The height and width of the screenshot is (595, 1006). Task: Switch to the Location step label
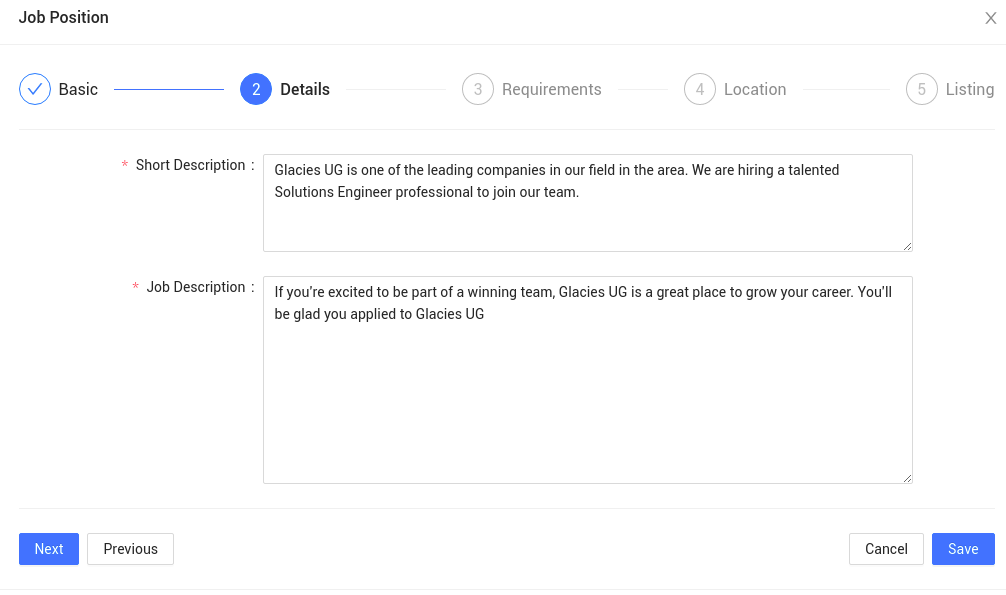(755, 89)
